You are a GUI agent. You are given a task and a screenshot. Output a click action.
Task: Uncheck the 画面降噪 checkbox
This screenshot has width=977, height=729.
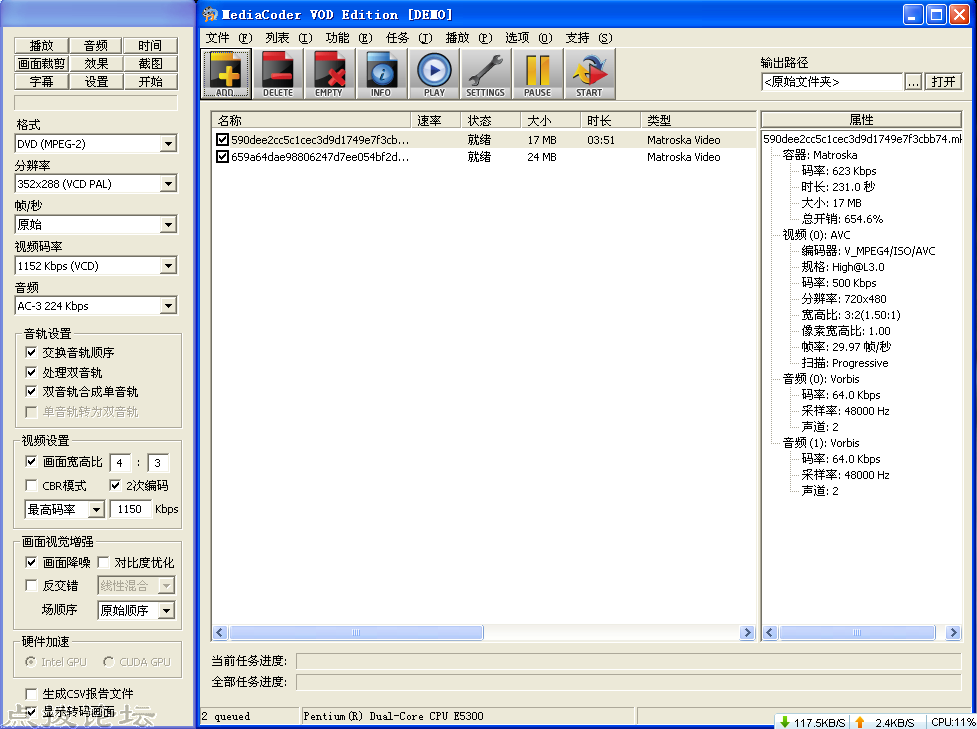tap(31, 563)
